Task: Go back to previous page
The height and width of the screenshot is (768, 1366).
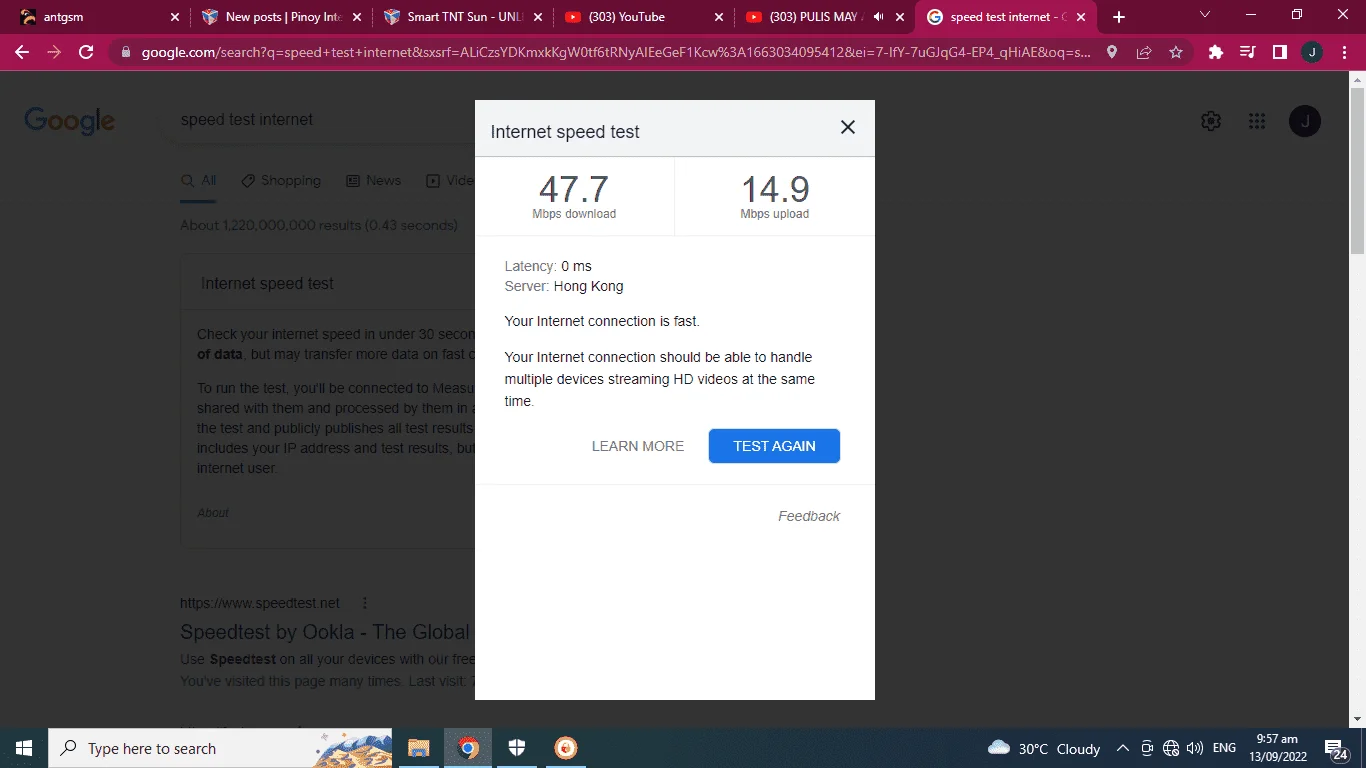Action: [22, 52]
